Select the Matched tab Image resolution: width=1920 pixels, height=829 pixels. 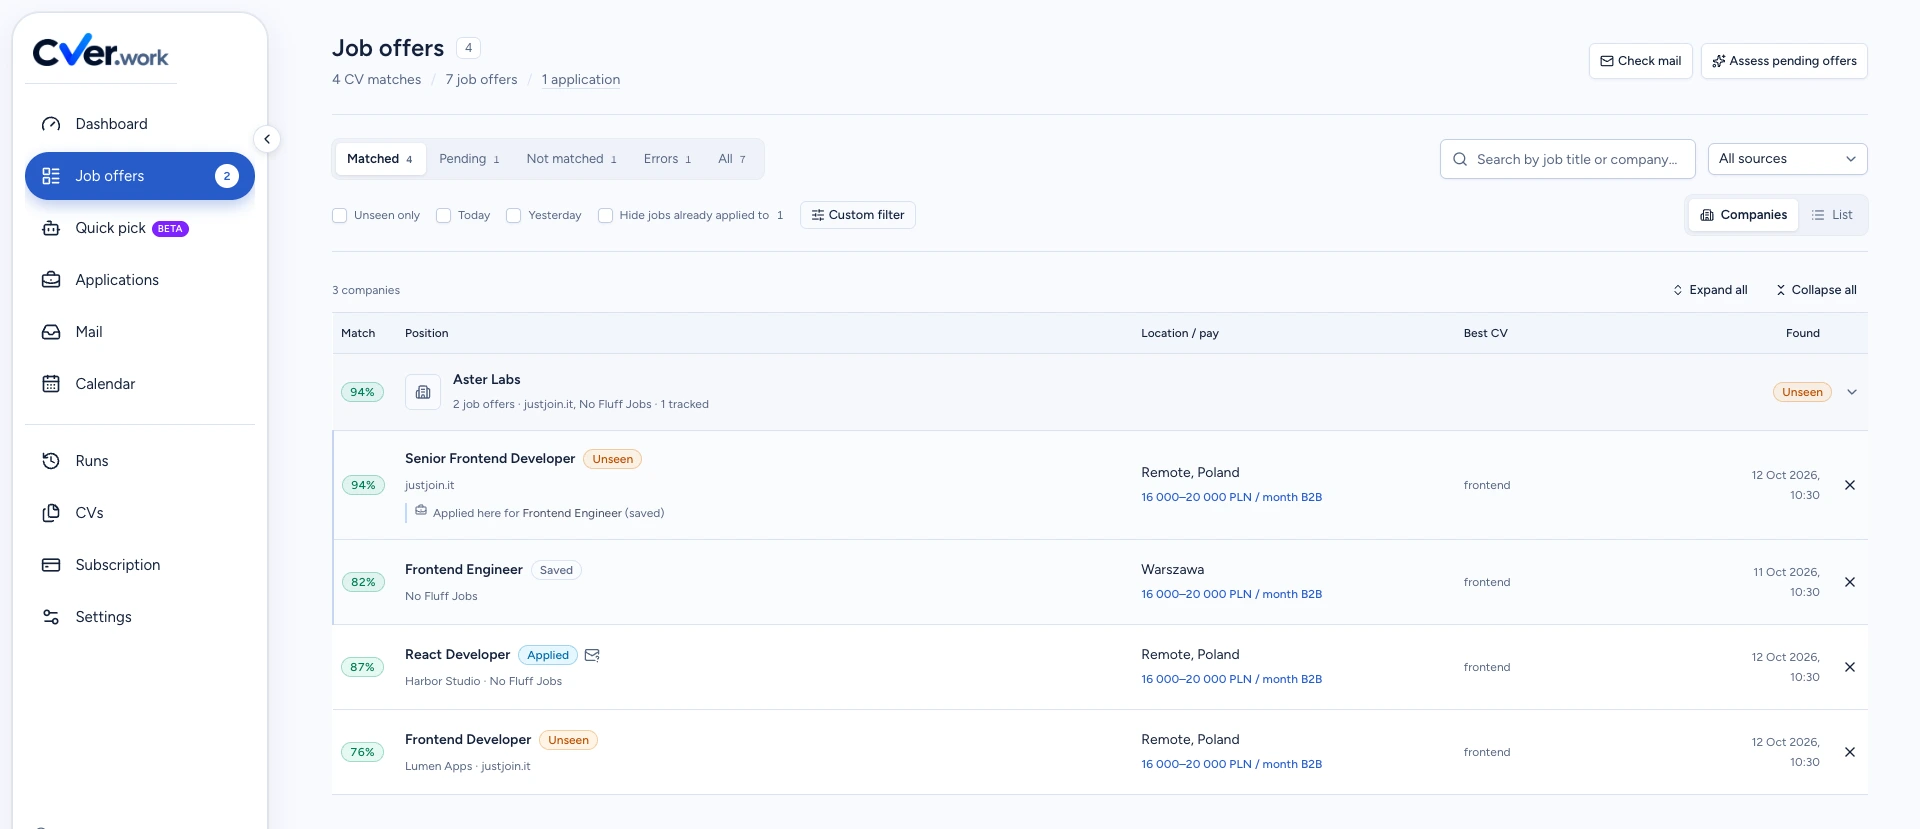tap(380, 159)
